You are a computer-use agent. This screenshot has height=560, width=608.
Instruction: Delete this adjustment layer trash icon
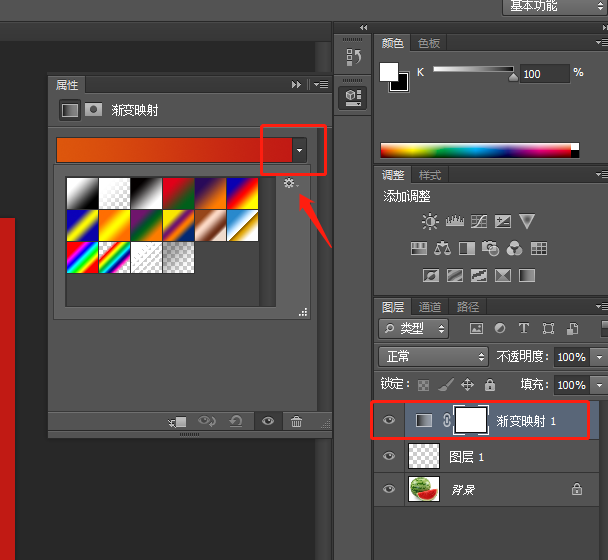(x=296, y=421)
